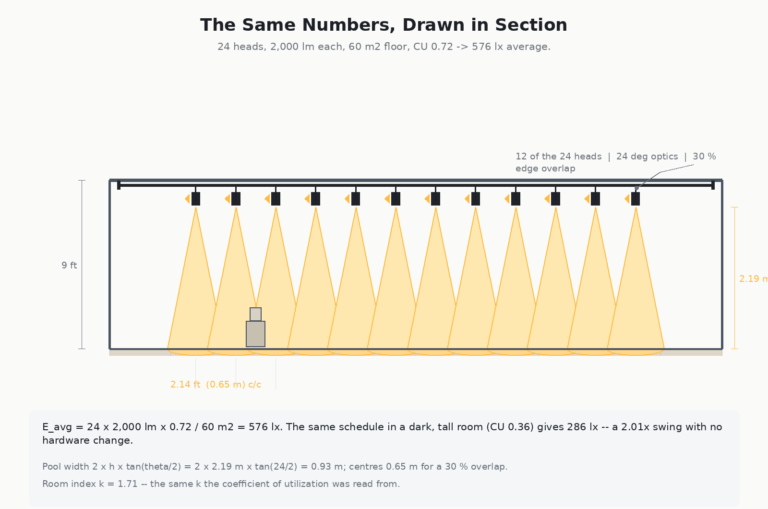Click the leftmost track light head

195,198
